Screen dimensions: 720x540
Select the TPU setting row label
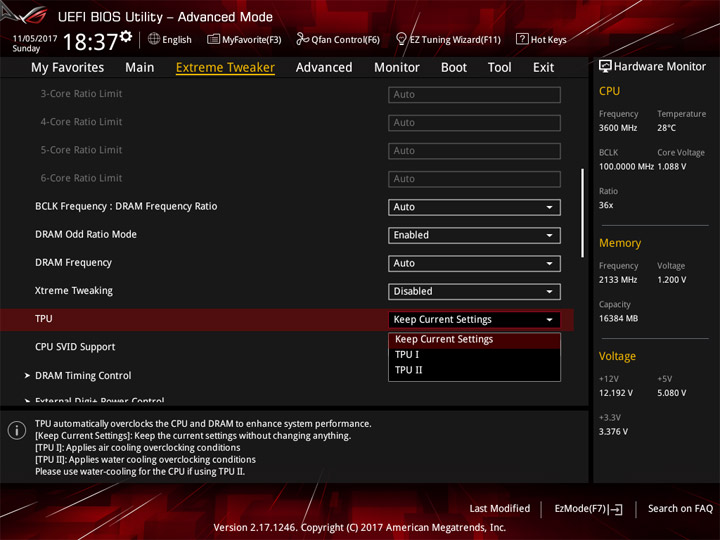point(44,319)
